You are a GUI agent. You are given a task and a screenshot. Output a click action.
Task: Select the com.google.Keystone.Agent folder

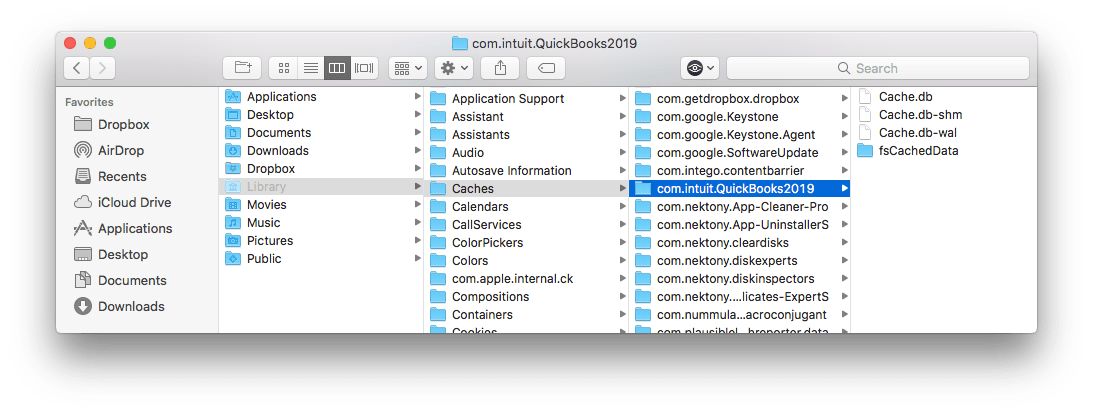[x=740, y=135]
